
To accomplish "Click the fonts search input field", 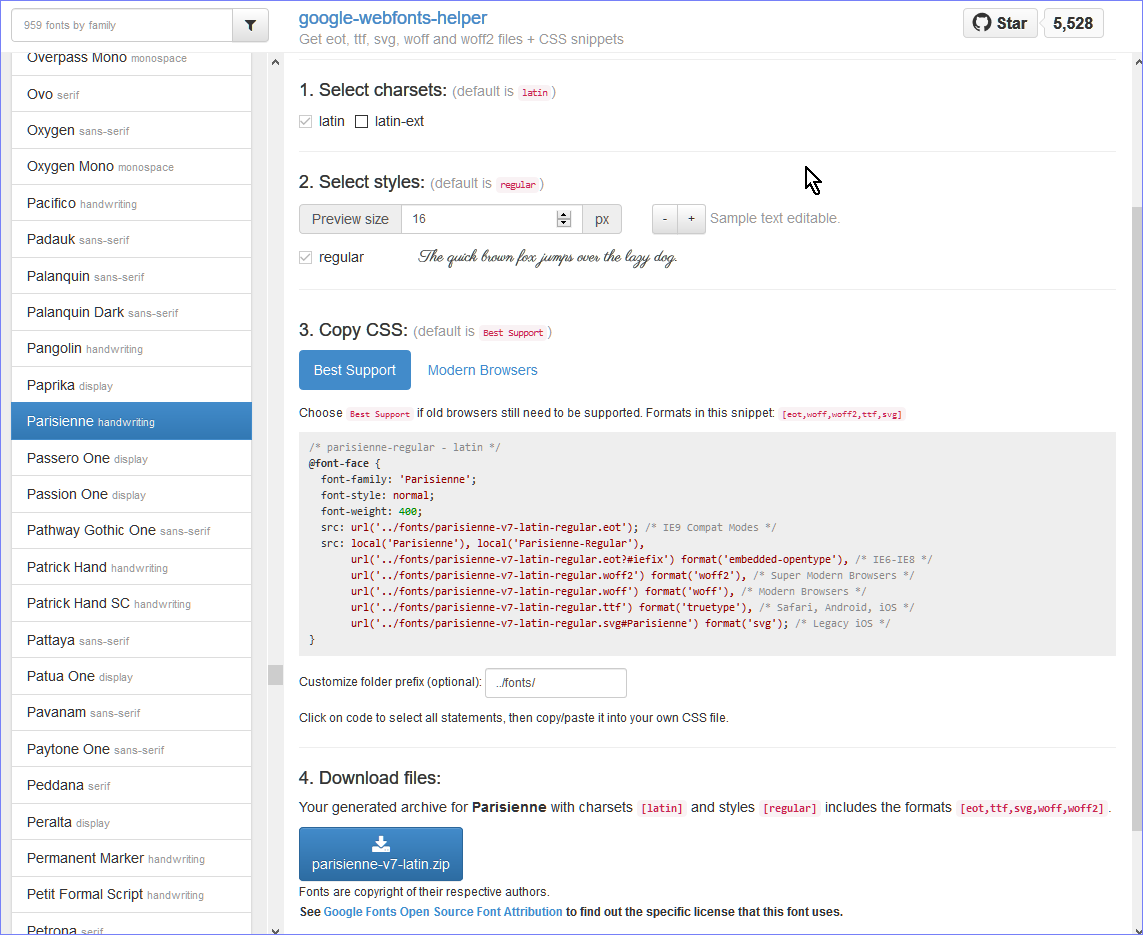I will [x=121, y=26].
